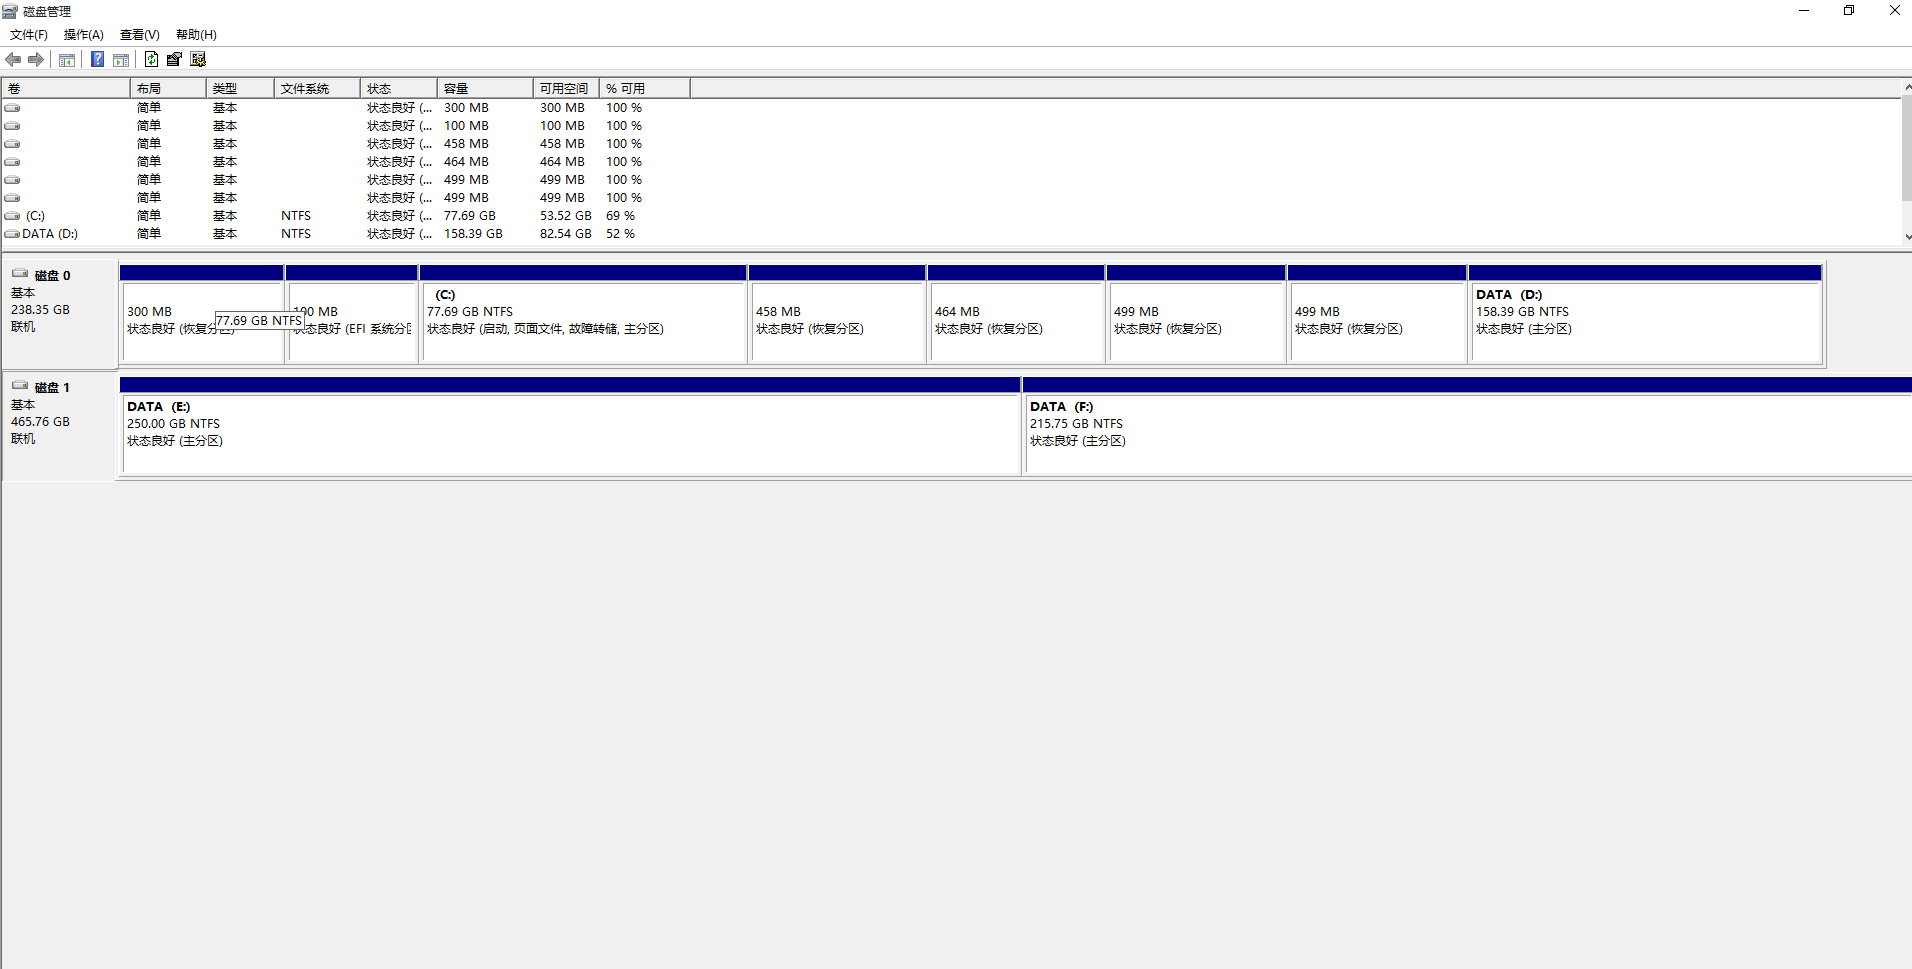The height and width of the screenshot is (969, 1912).
Task: Click the 52 % free value
Action: coord(620,234)
